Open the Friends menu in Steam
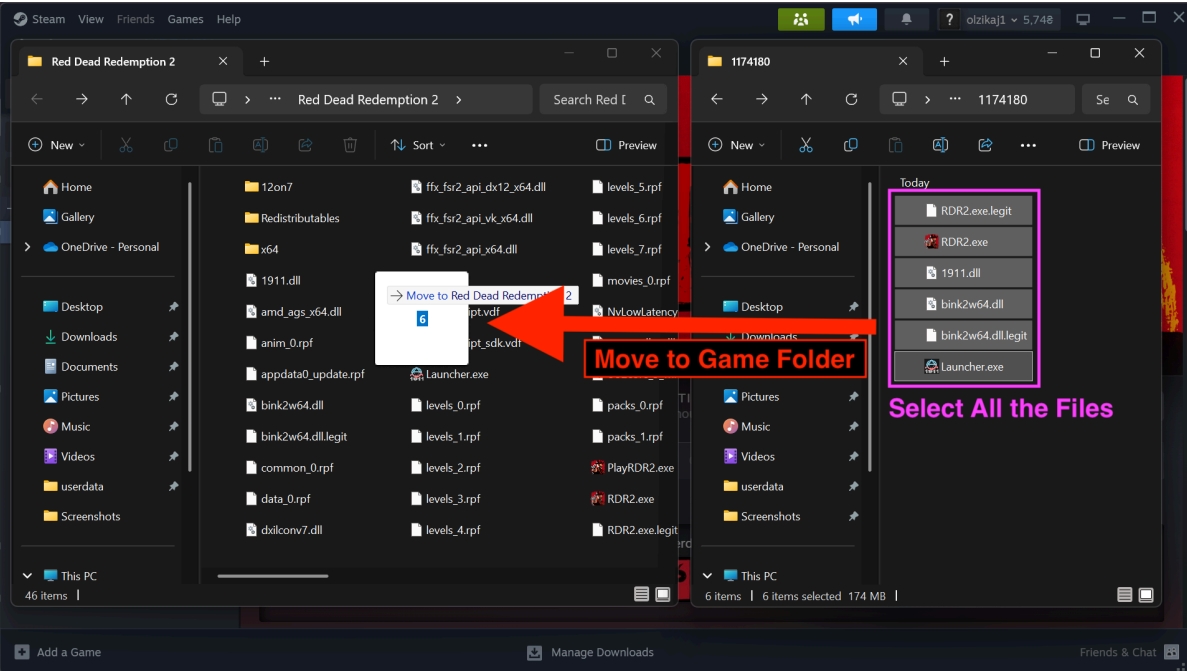 click(136, 19)
